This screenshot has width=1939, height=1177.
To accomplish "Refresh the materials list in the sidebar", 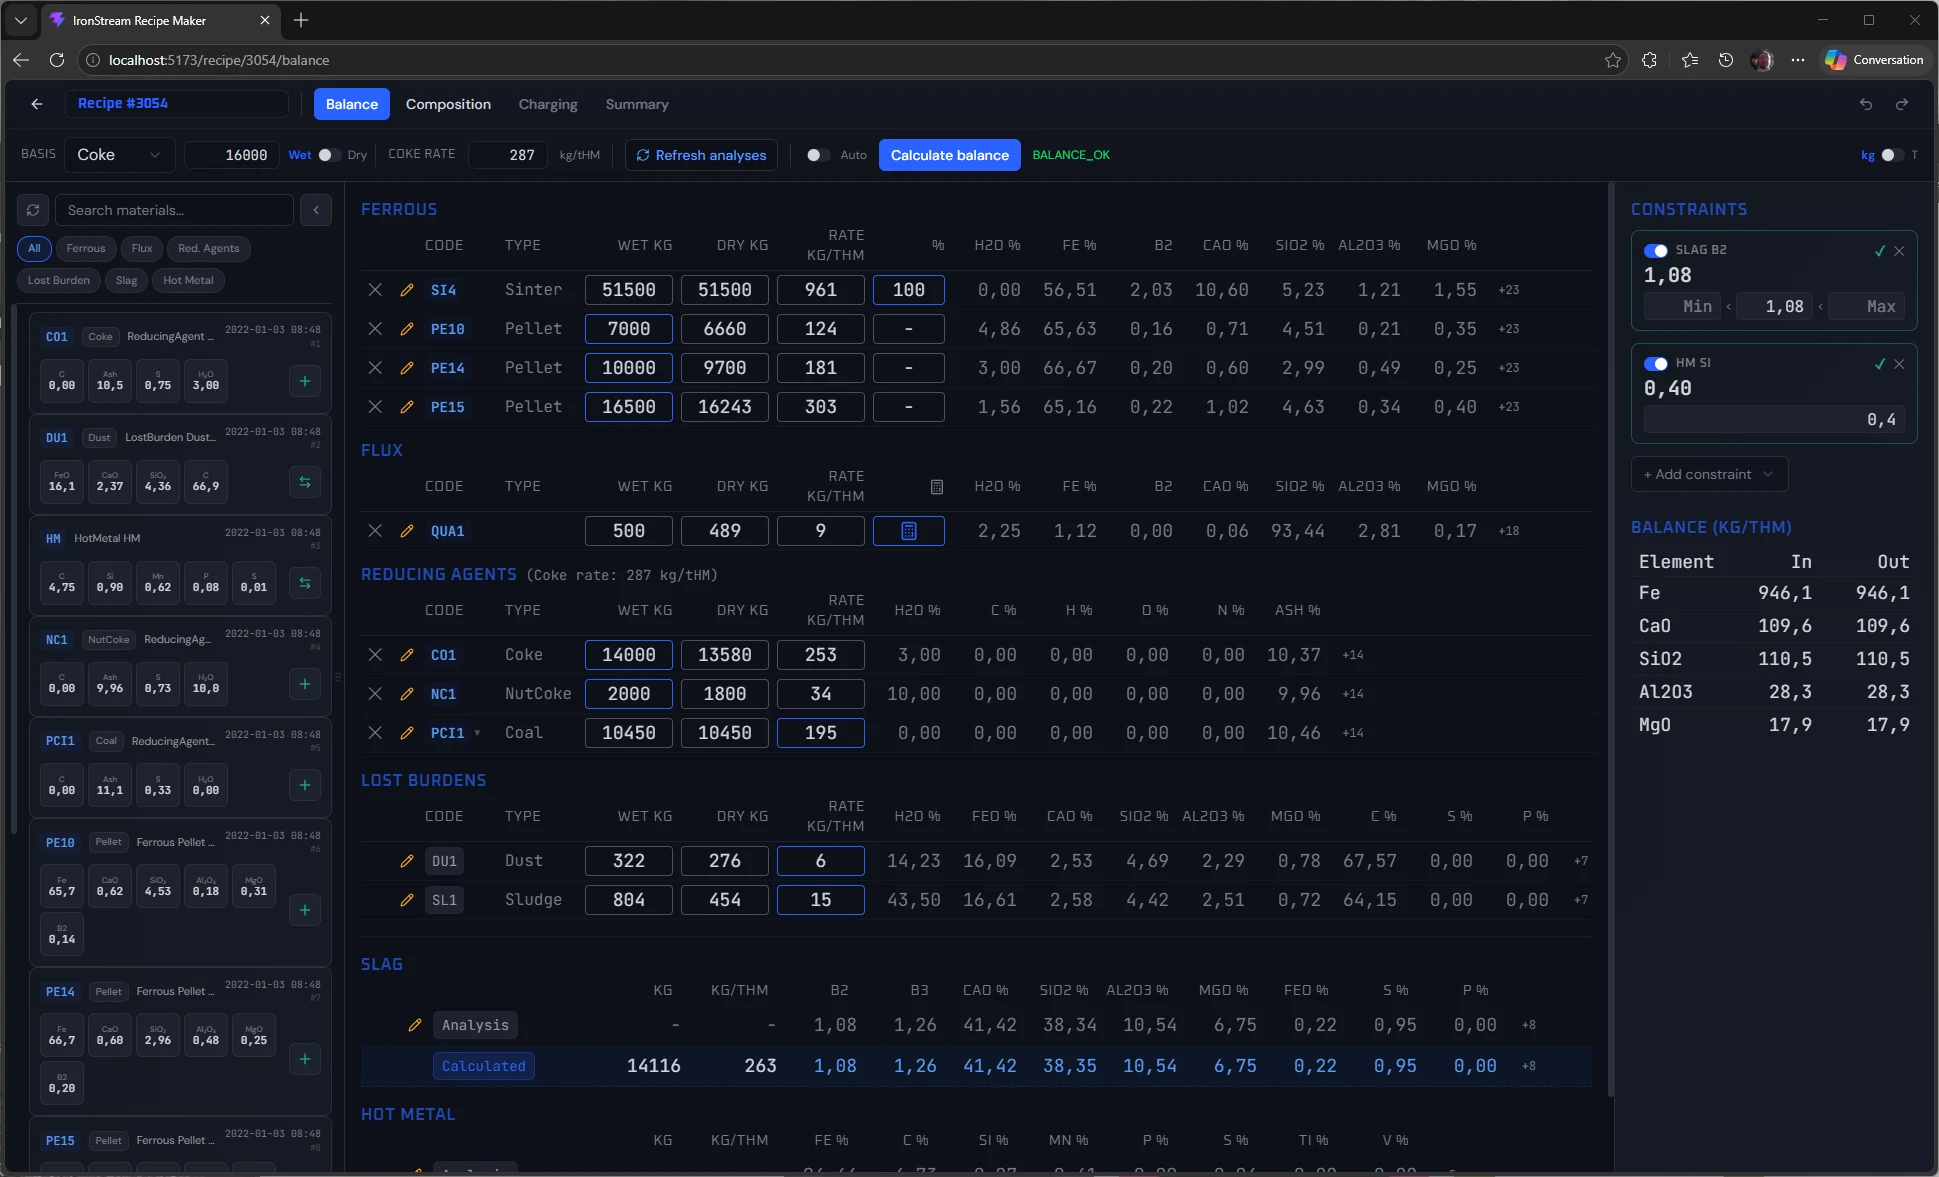I will pyautogui.click(x=33, y=210).
